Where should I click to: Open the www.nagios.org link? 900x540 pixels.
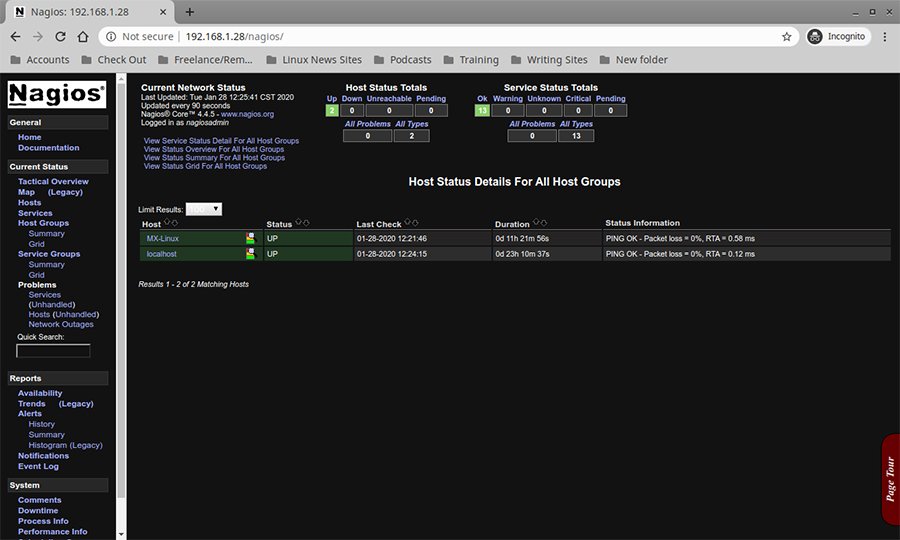pyautogui.click(x=247, y=114)
